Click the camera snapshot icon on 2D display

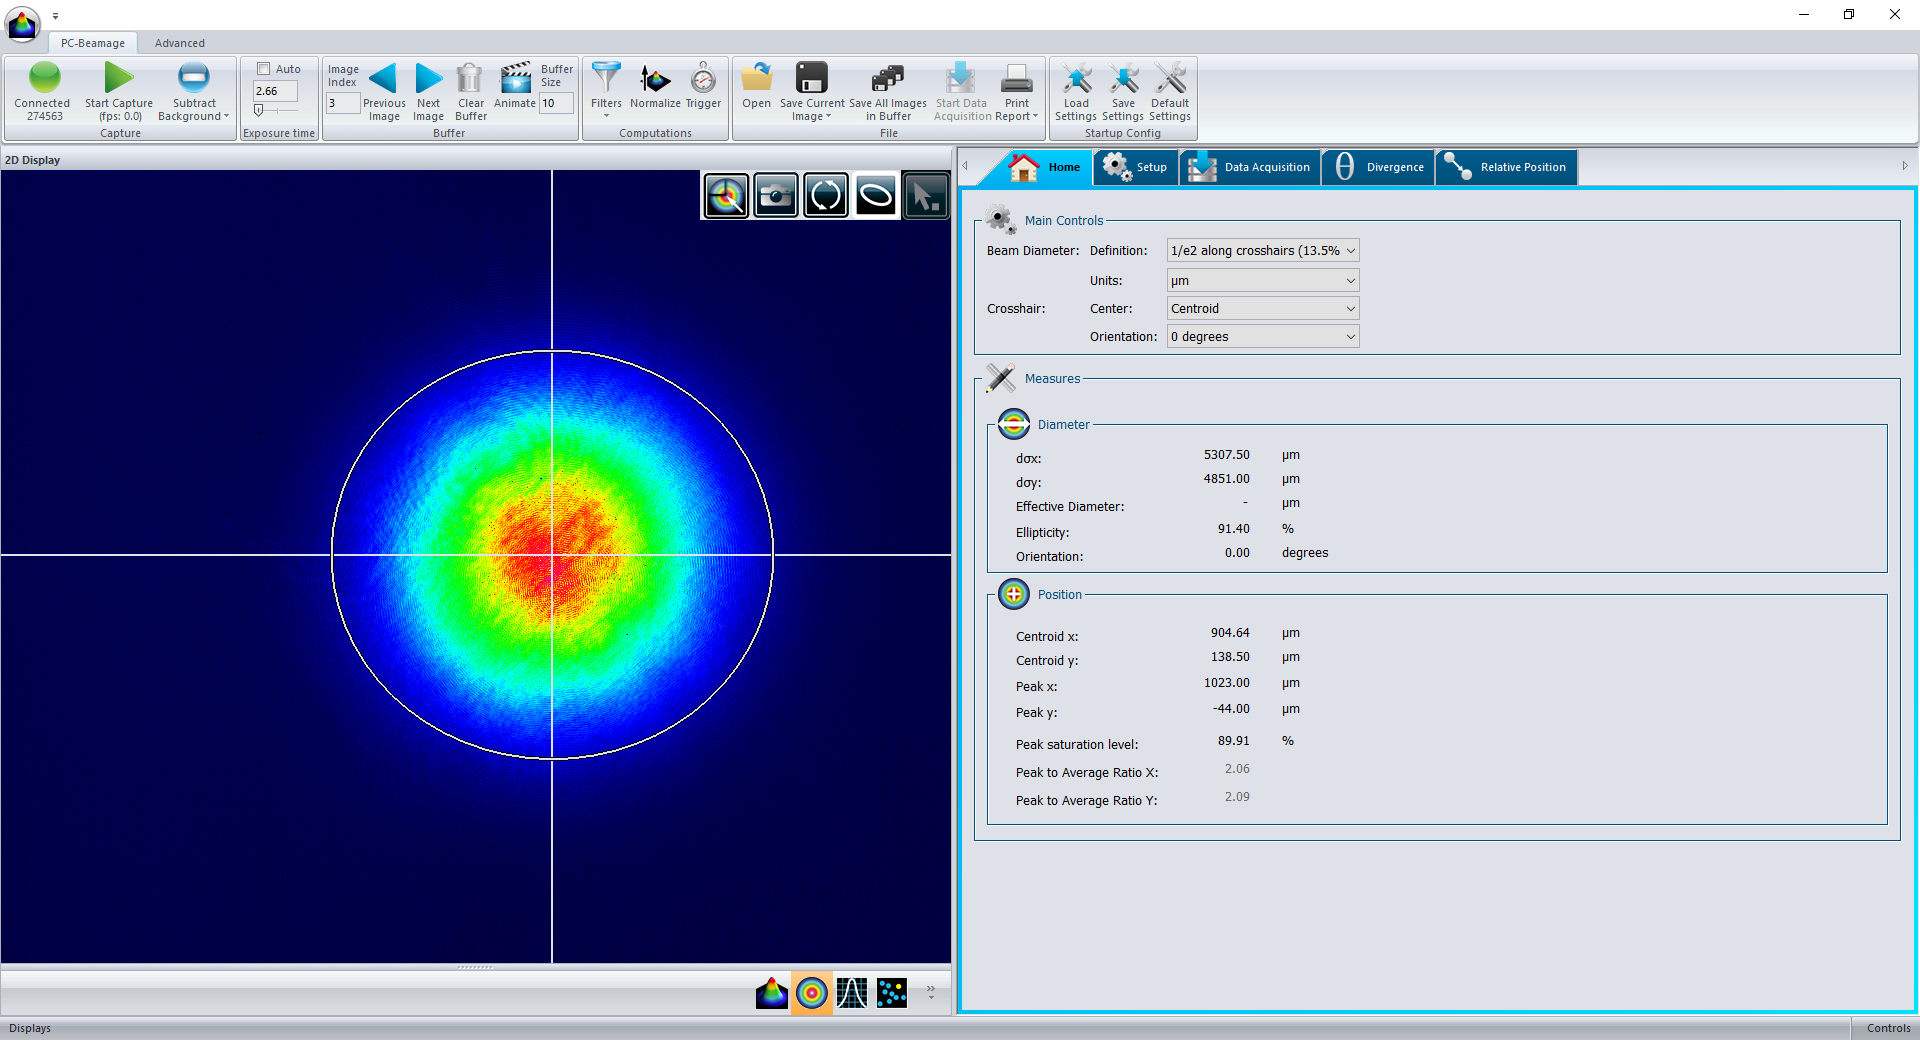pos(776,196)
